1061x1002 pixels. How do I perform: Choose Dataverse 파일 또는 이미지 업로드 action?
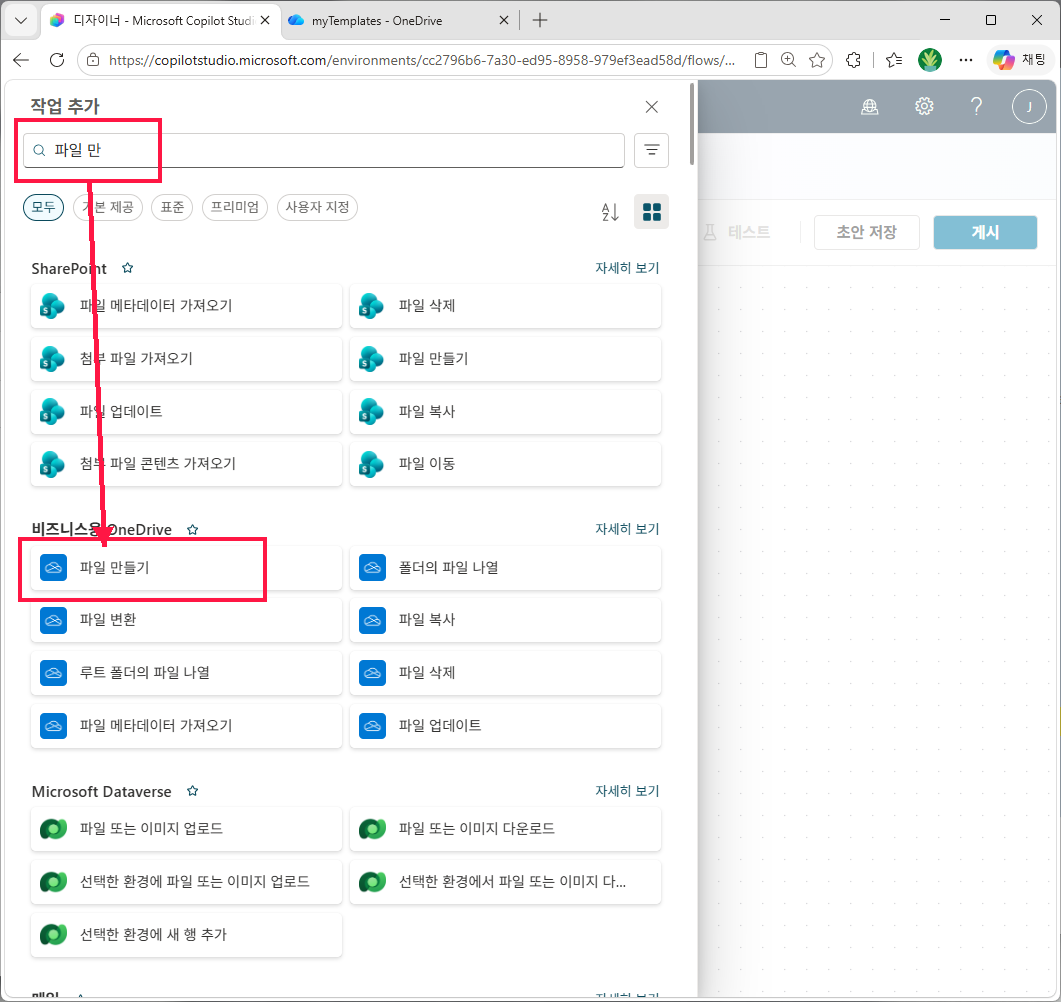(x=186, y=829)
